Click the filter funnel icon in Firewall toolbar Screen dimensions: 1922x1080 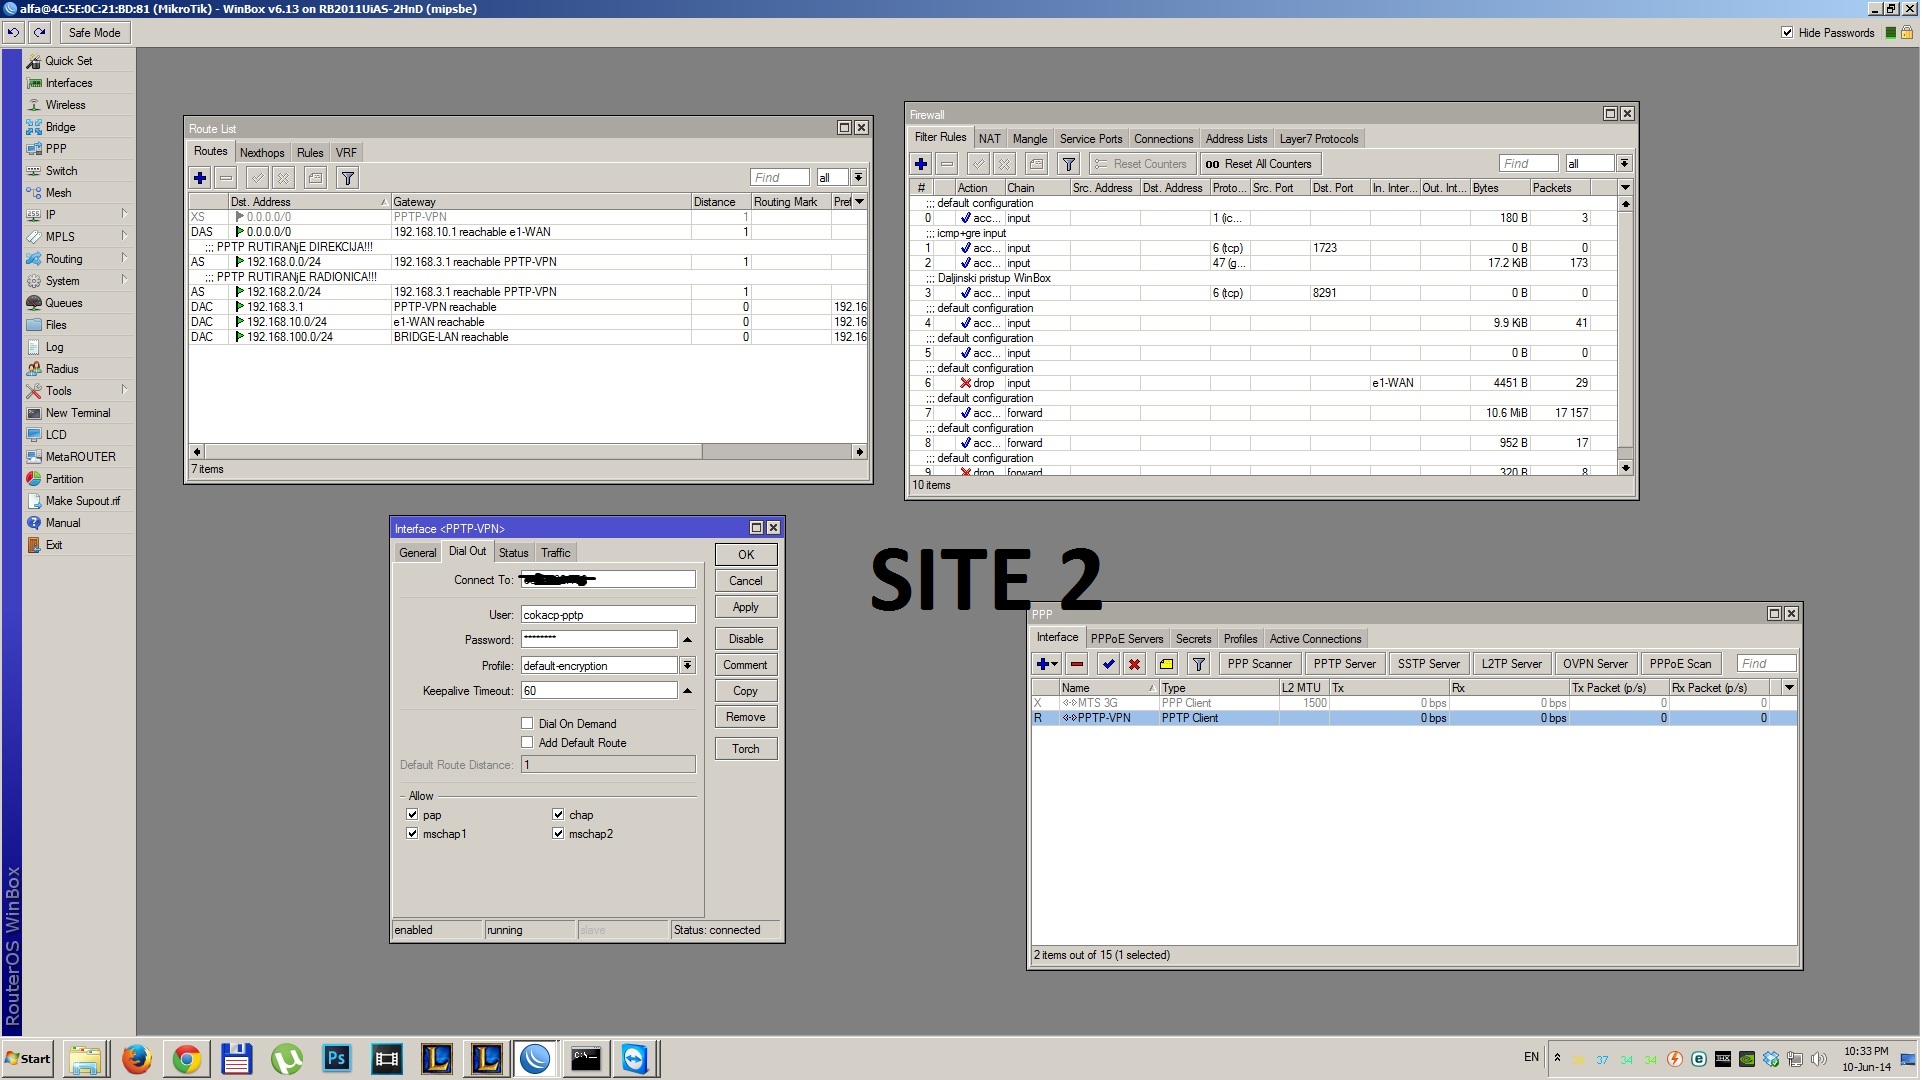pyautogui.click(x=1068, y=164)
